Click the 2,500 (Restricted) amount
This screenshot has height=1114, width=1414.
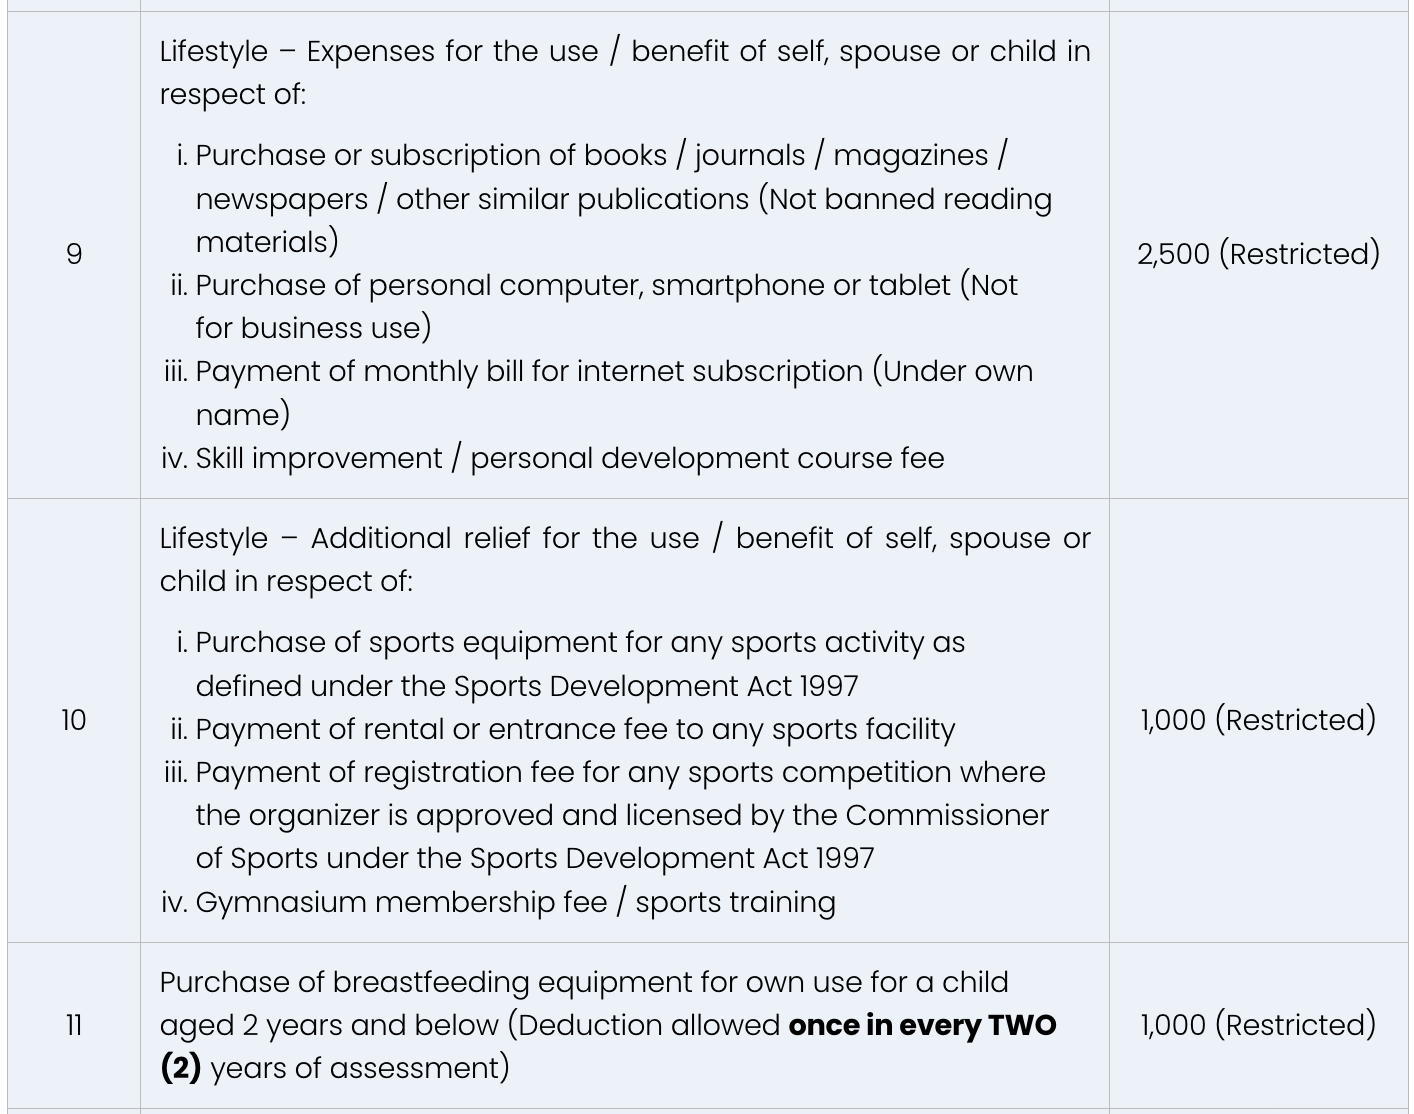pyautogui.click(x=1258, y=254)
